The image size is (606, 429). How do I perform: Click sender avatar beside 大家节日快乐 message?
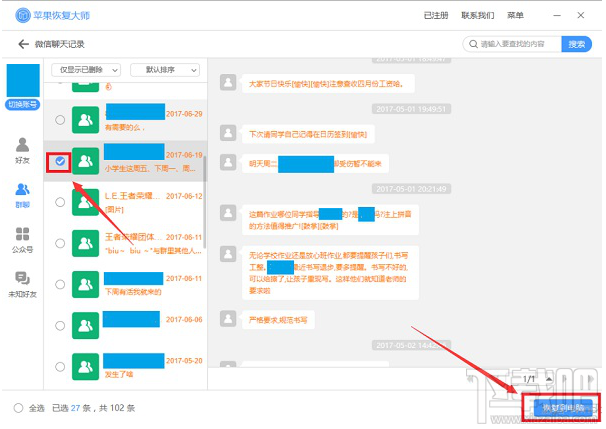click(x=228, y=82)
